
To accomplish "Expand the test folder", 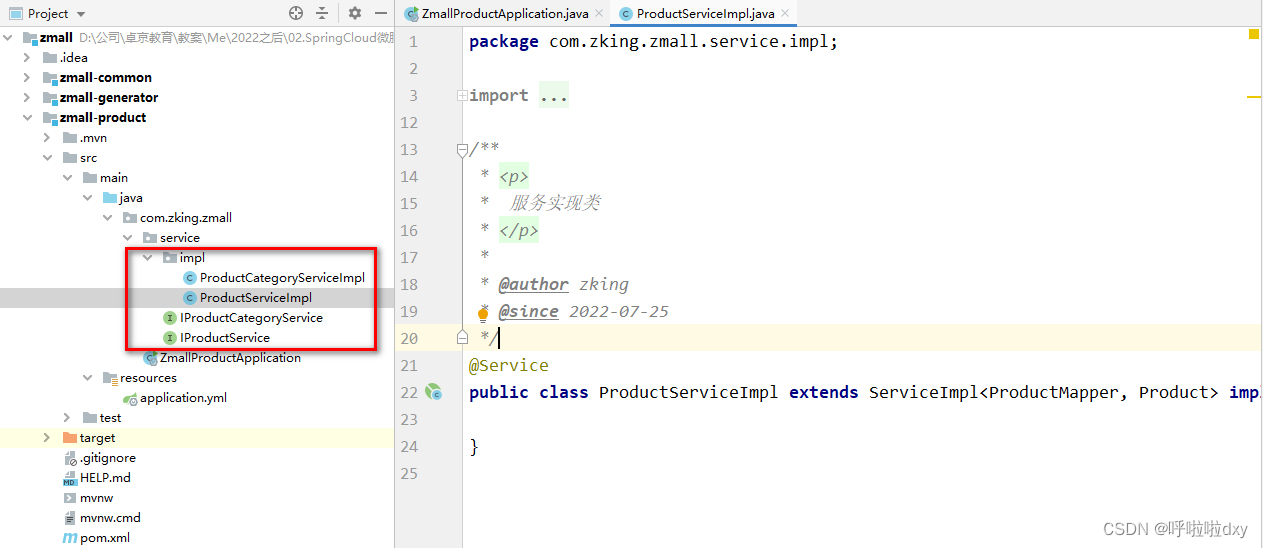I will point(67,418).
